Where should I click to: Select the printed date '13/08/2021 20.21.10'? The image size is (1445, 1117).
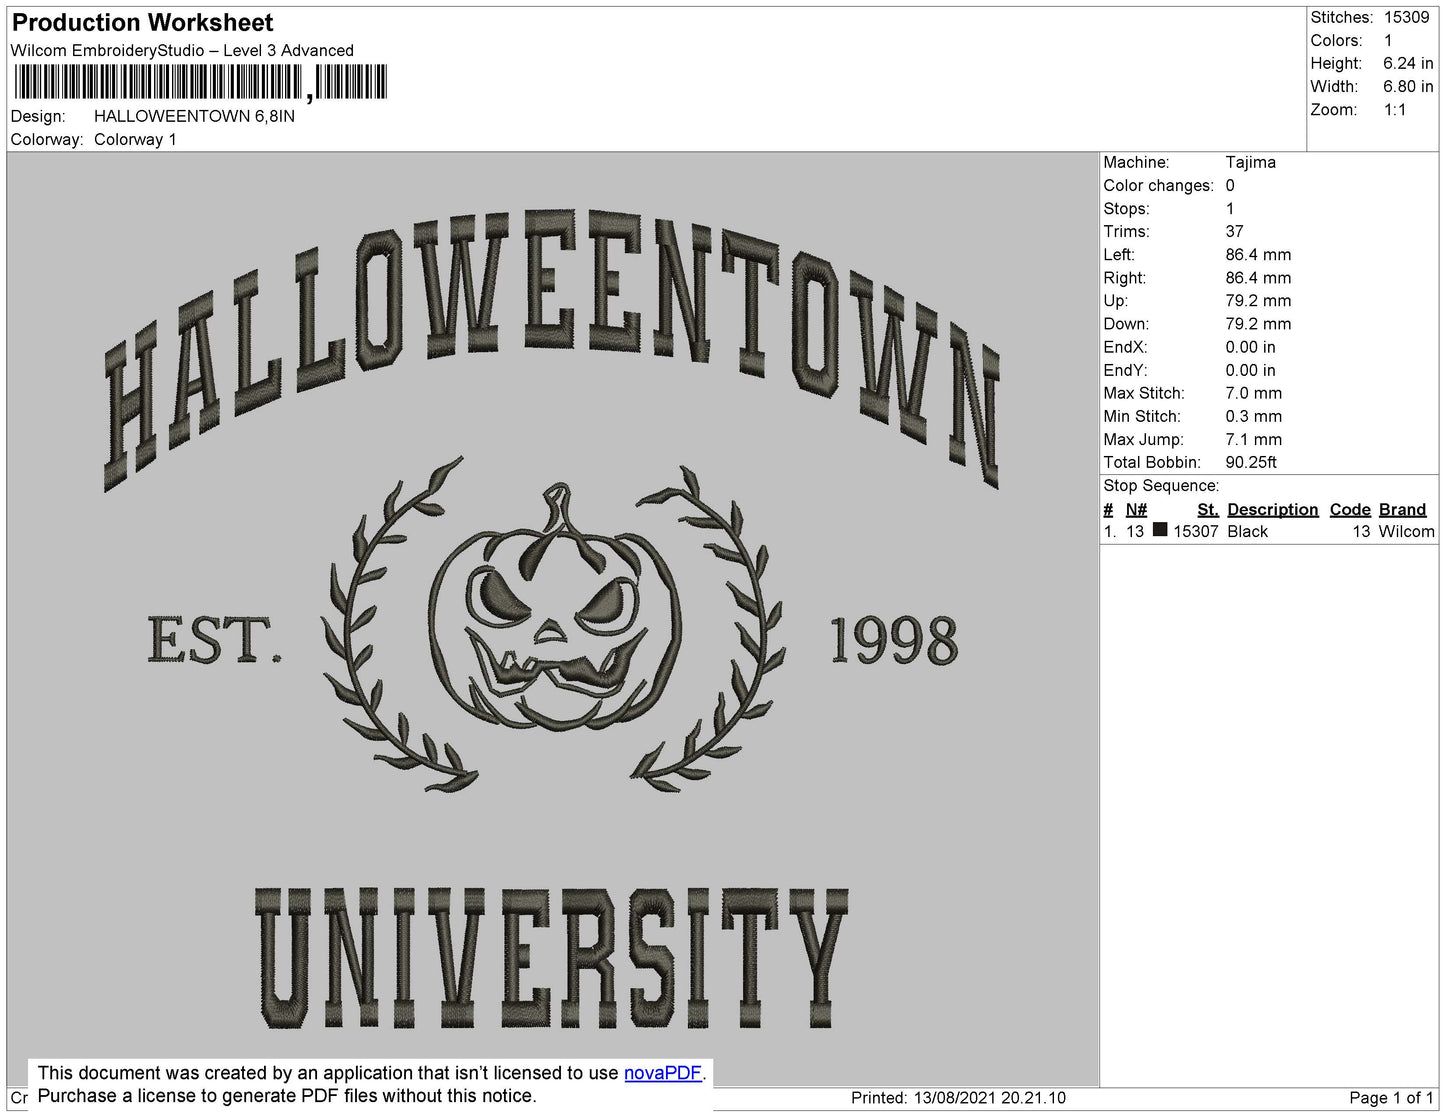(x=990, y=1098)
